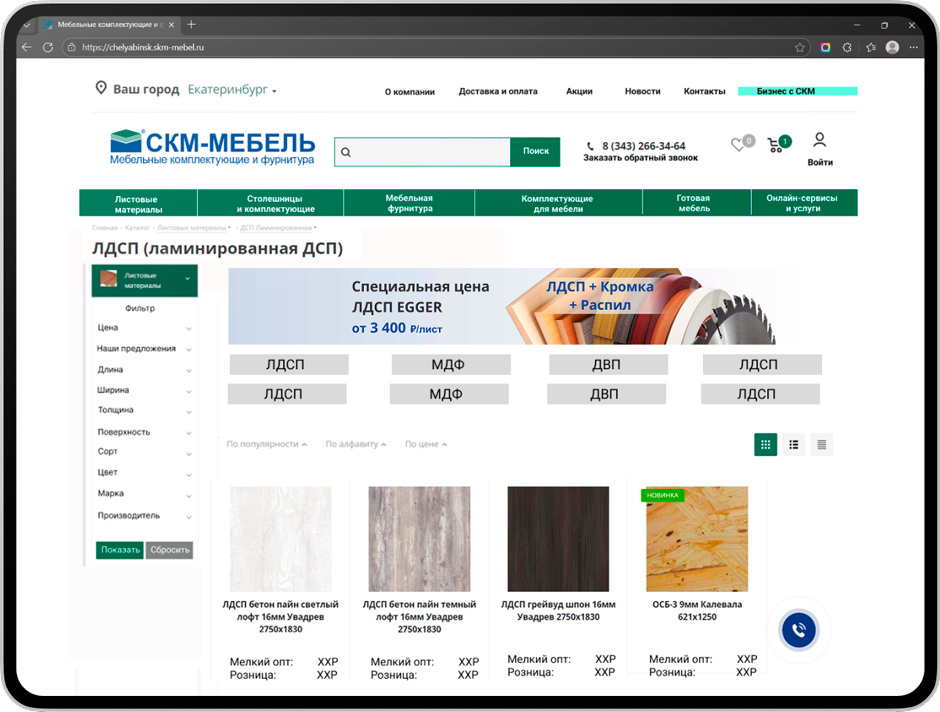Open the shopping cart icon
This screenshot has width=940, height=712.
point(775,146)
